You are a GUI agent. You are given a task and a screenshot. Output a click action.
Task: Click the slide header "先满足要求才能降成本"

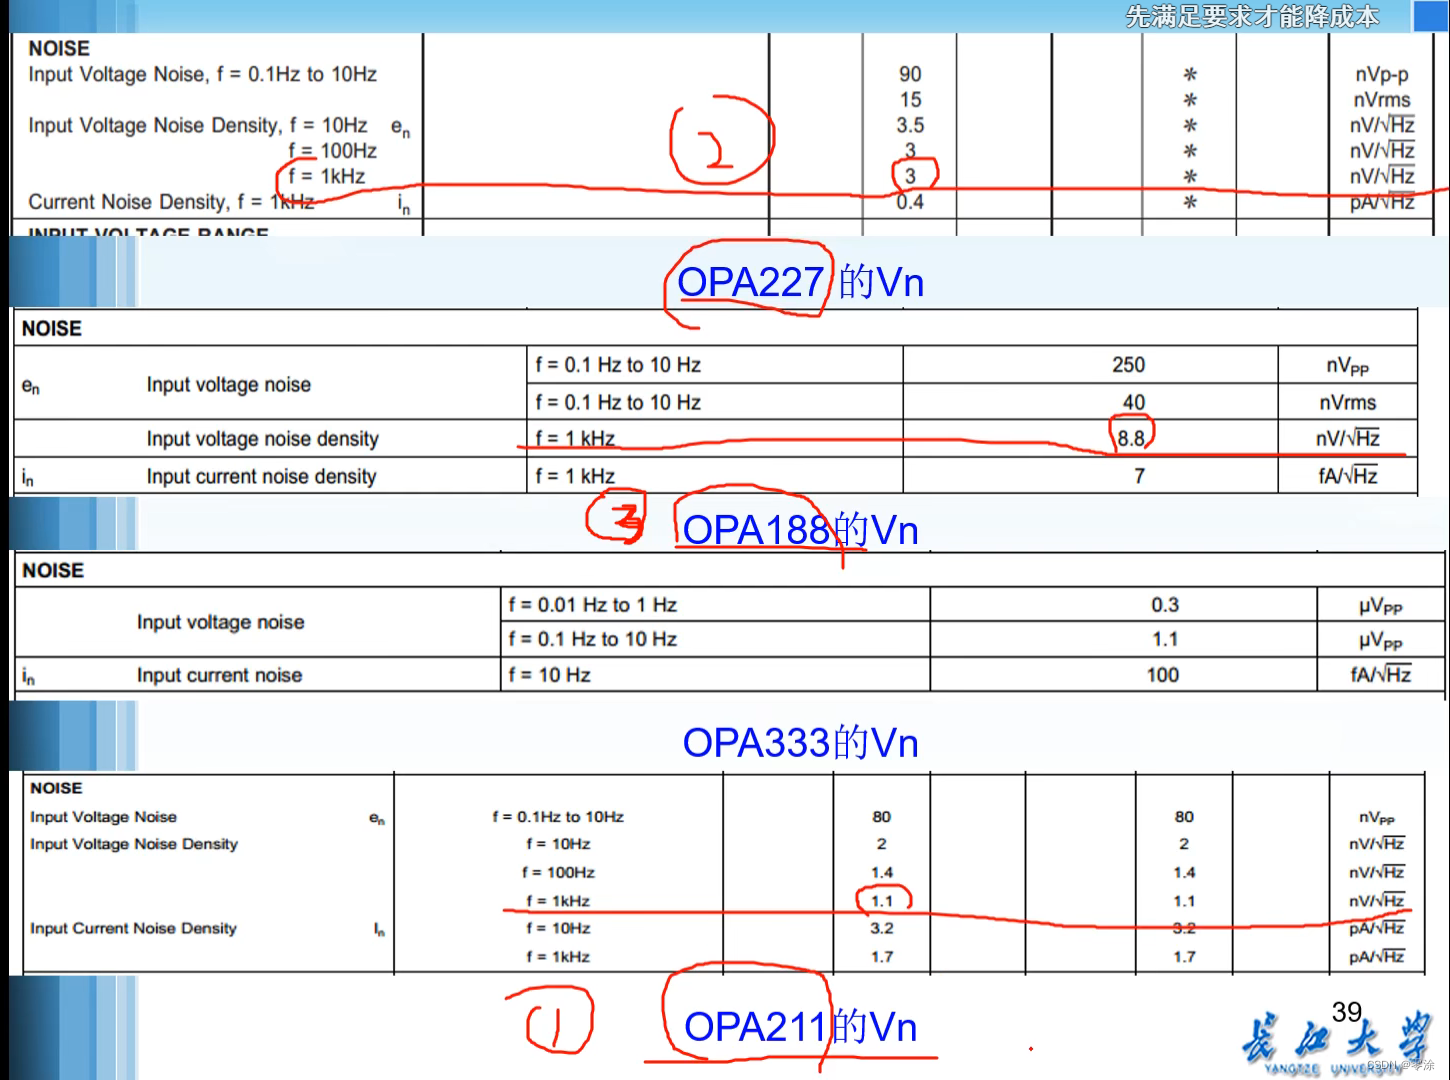1252,16
